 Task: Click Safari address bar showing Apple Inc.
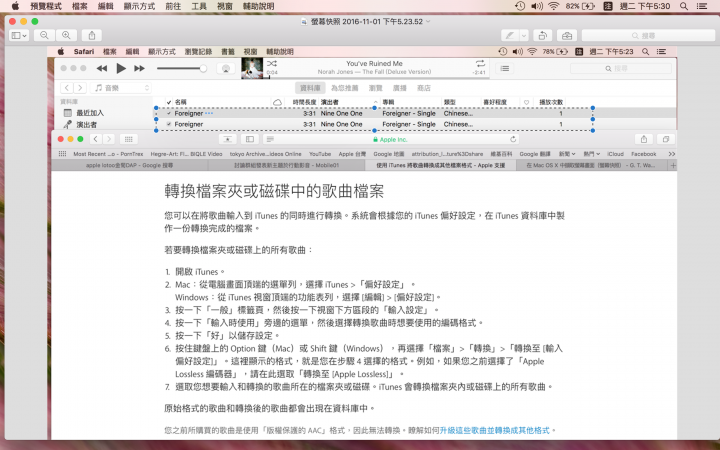390,139
